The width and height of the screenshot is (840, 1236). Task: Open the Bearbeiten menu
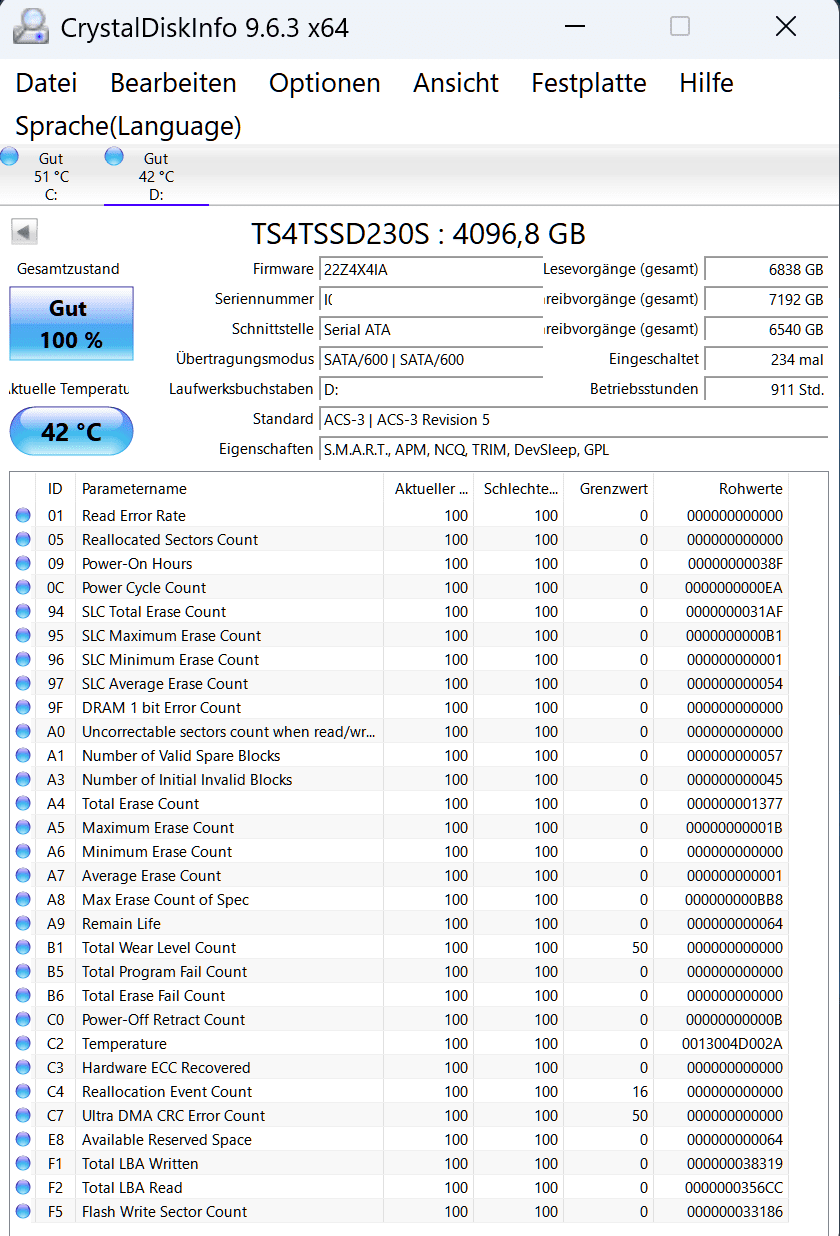[x=173, y=83]
